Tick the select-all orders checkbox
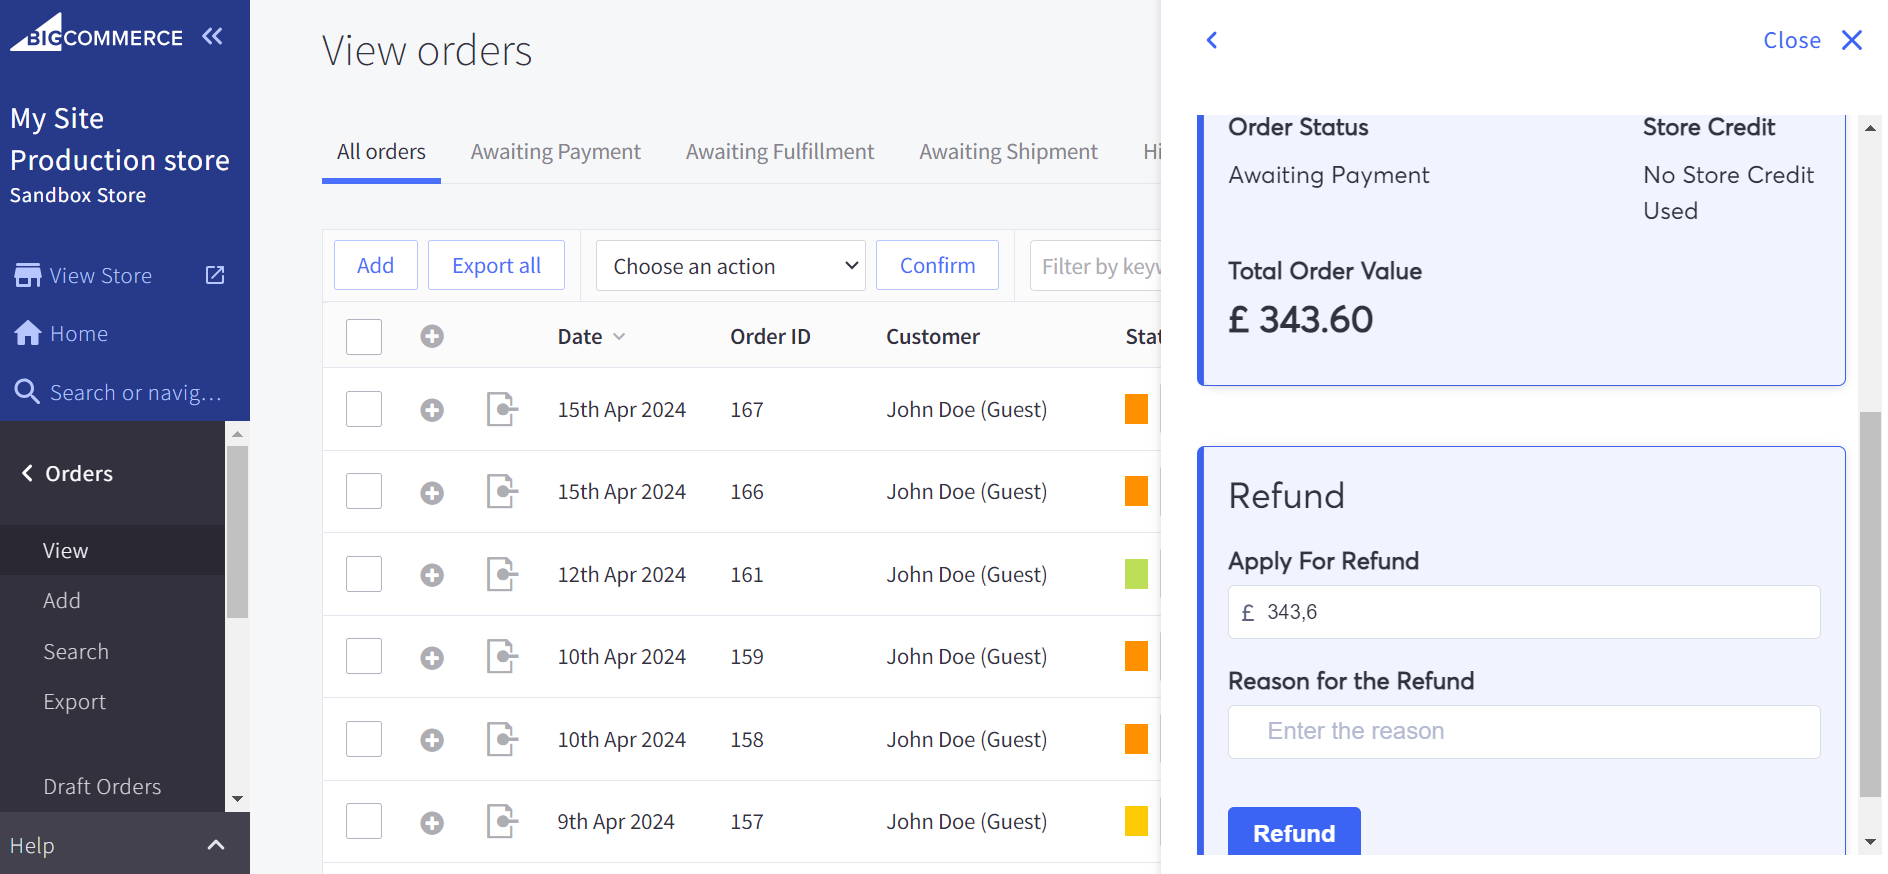 coord(364,337)
